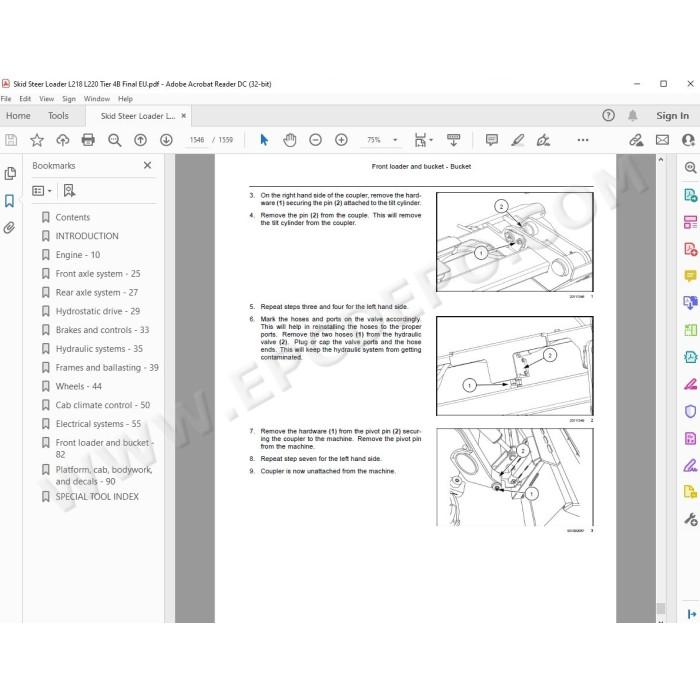The width and height of the screenshot is (700, 700).
Task: Select the Hand pan tool
Action: coord(290,140)
